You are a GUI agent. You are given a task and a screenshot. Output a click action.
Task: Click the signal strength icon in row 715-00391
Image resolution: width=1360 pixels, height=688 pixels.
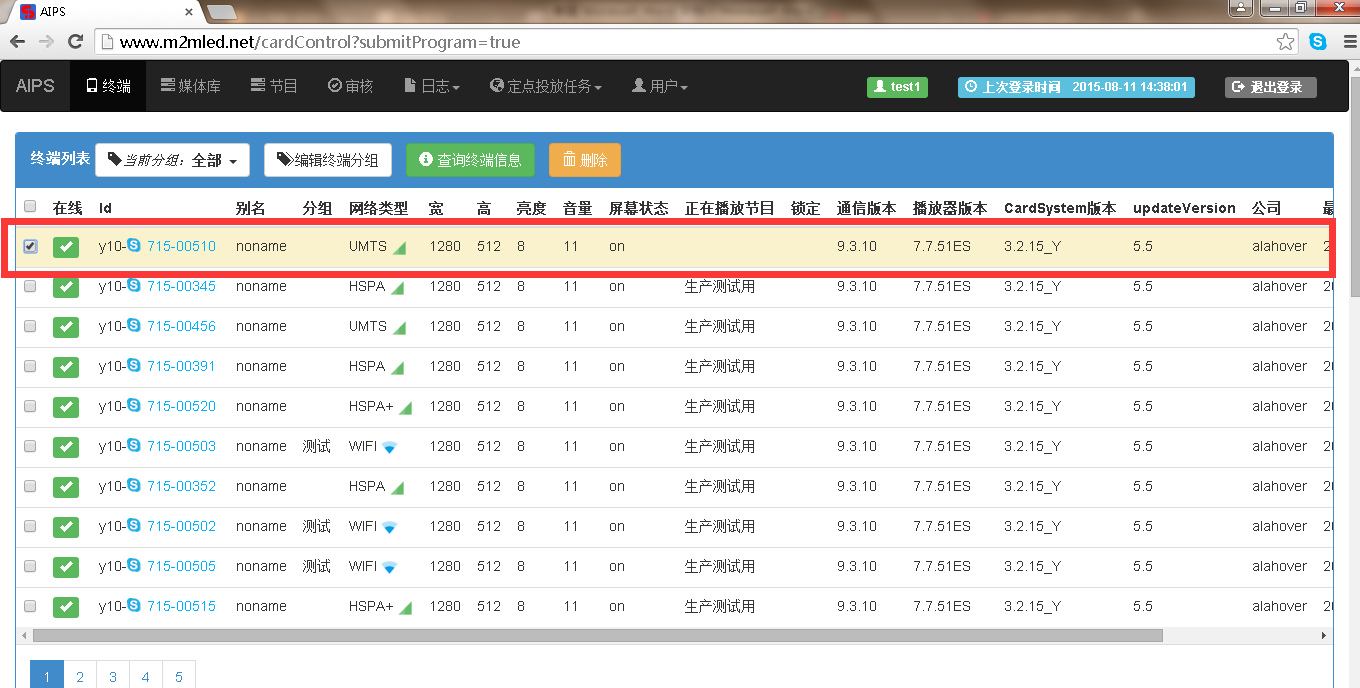(397, 367)
